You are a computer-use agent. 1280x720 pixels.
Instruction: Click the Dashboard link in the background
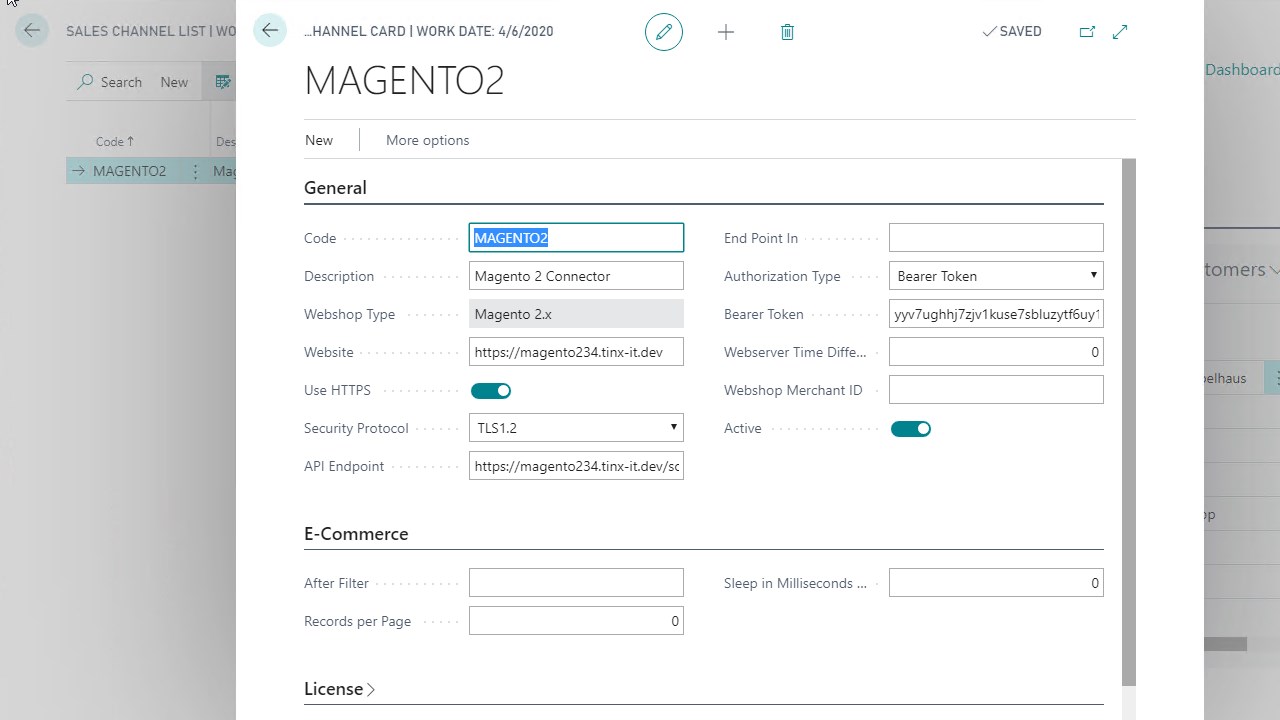1242,70
